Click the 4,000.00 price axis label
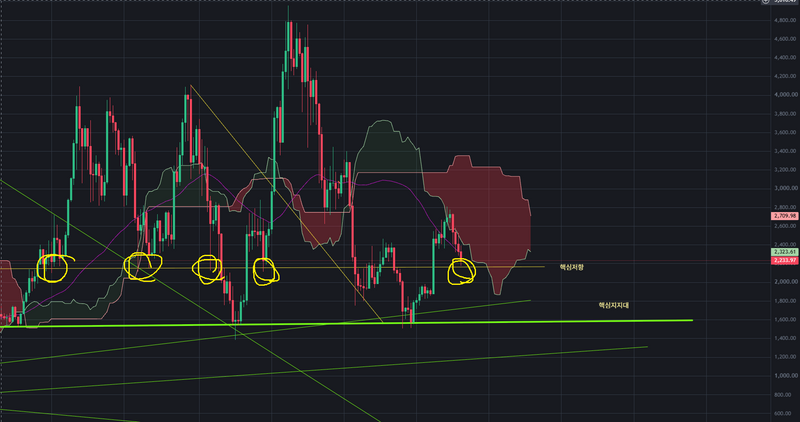Viewport: 800px width, 422px height. (x=786, y=95)
